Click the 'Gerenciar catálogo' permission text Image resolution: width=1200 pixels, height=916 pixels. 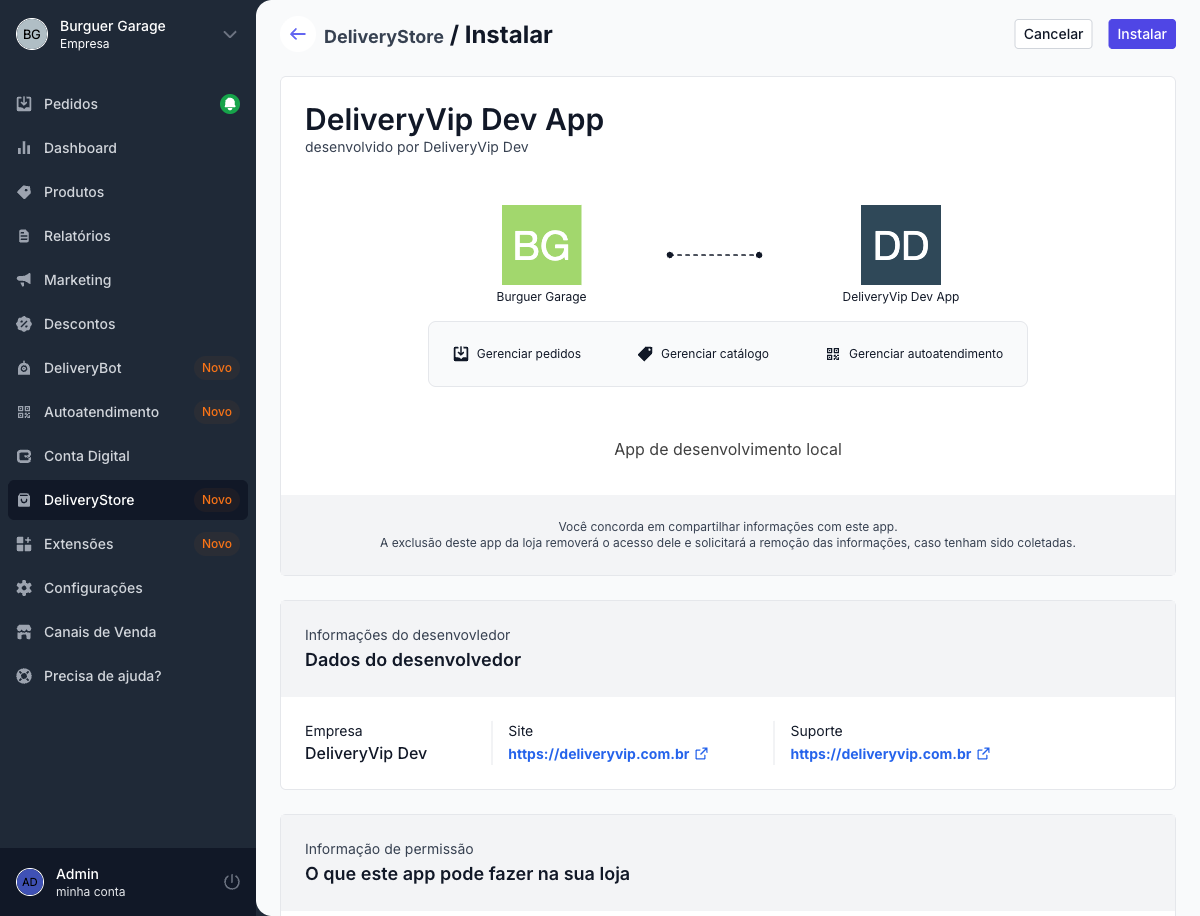tap(715, 354)
